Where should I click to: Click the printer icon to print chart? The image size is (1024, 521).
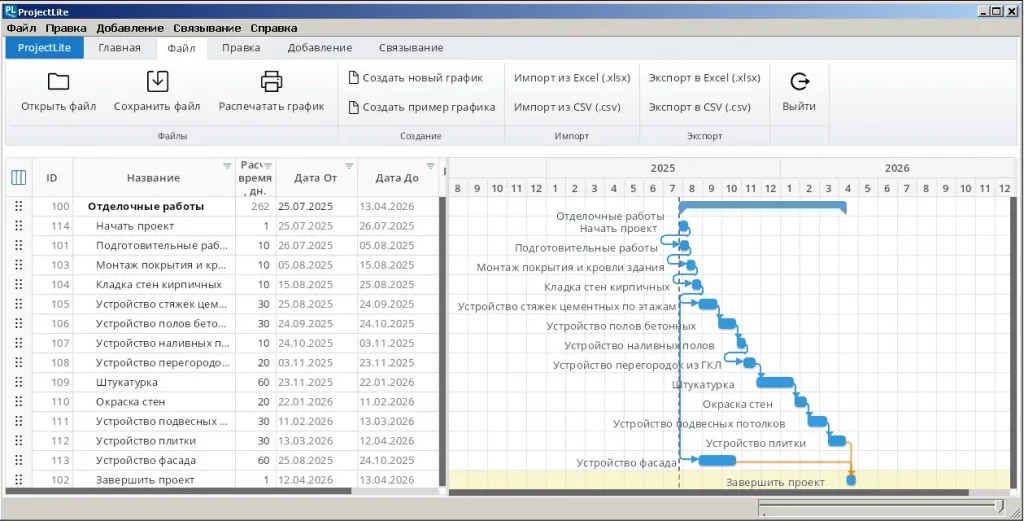(271, 82)
